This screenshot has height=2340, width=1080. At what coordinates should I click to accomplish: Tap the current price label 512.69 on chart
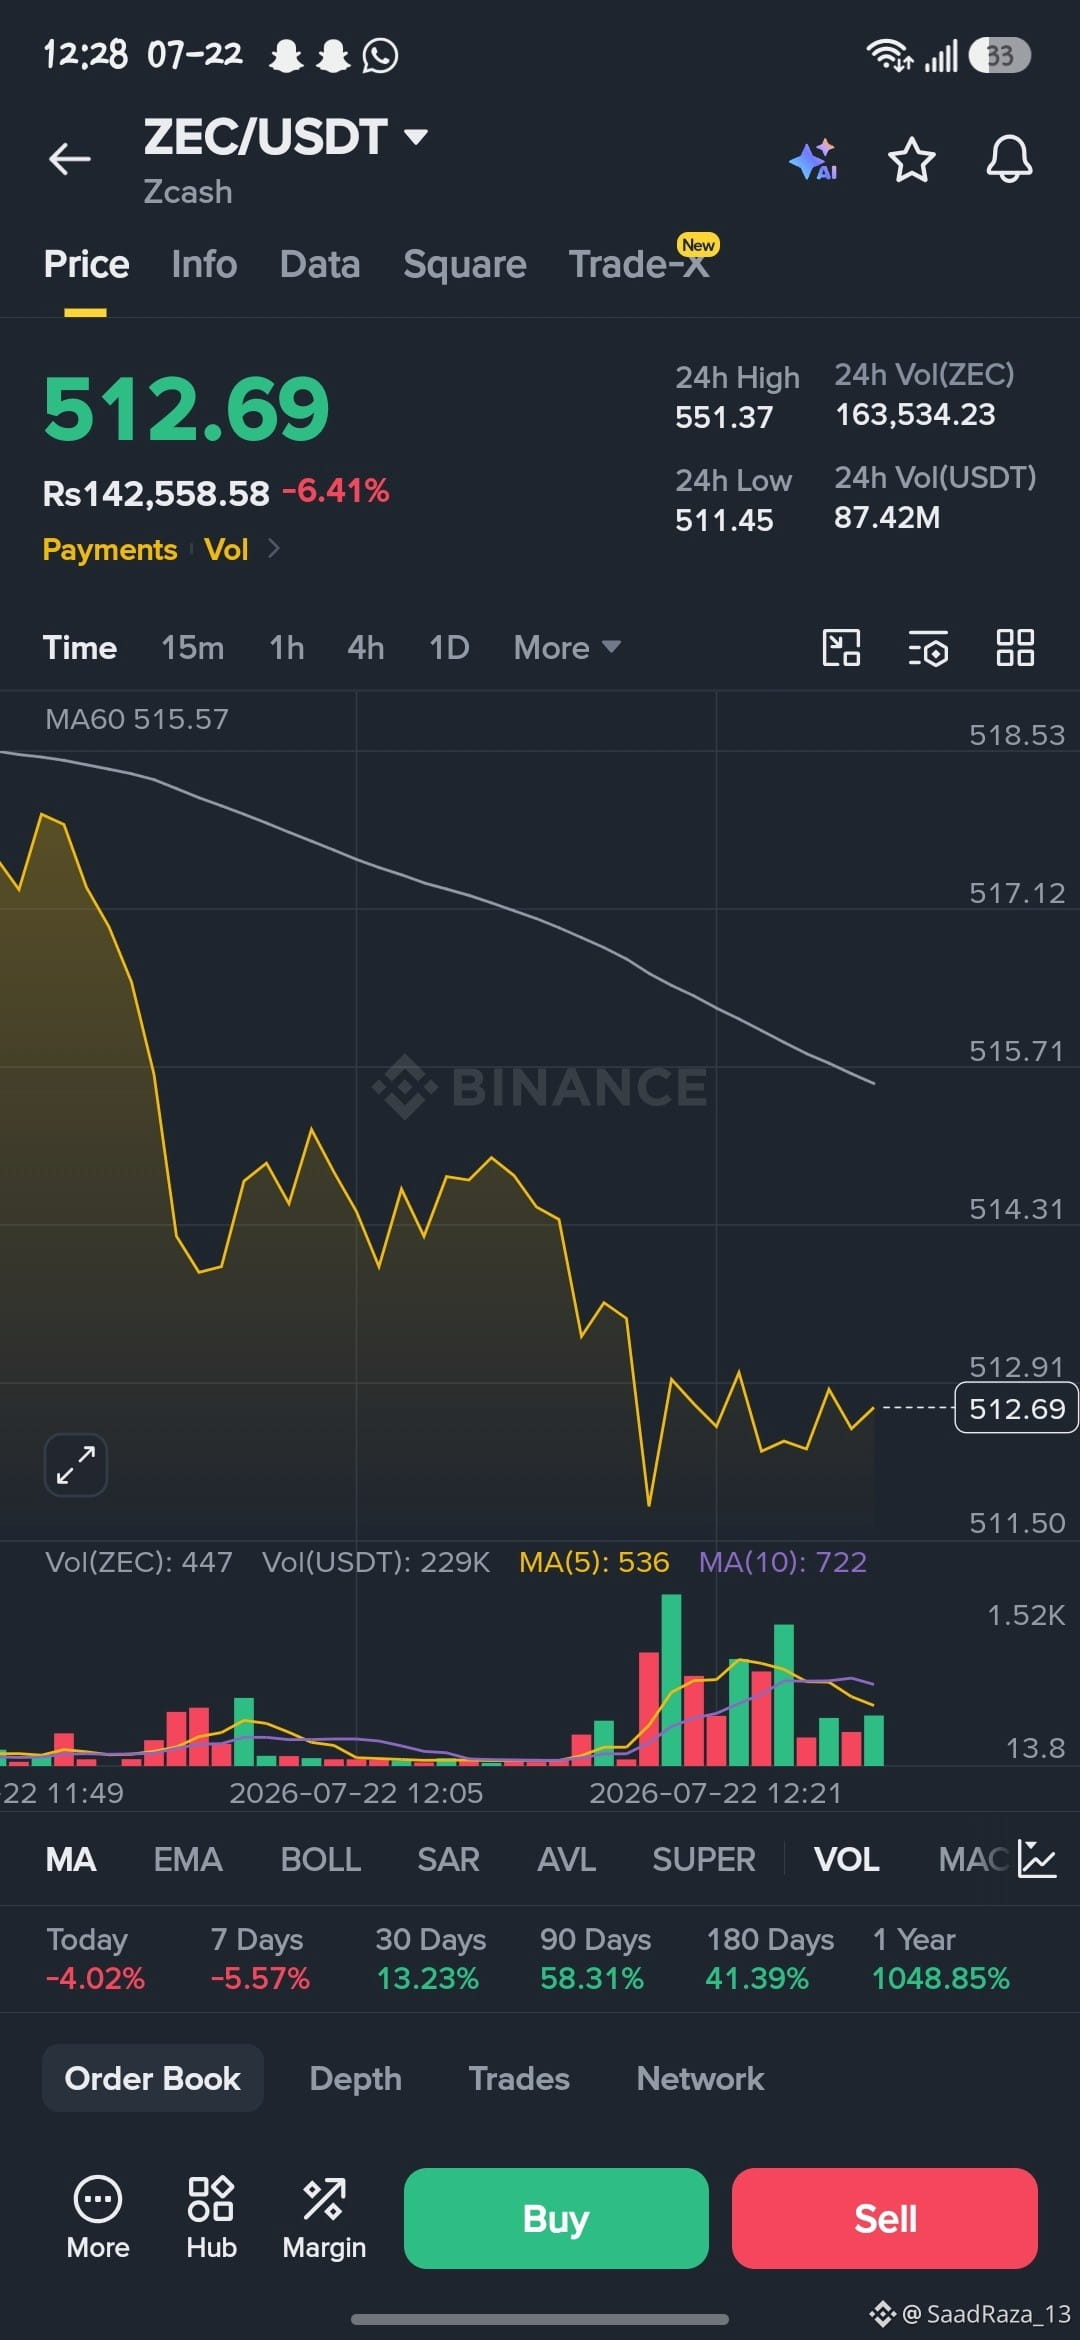click(x=1016, y=1408)
